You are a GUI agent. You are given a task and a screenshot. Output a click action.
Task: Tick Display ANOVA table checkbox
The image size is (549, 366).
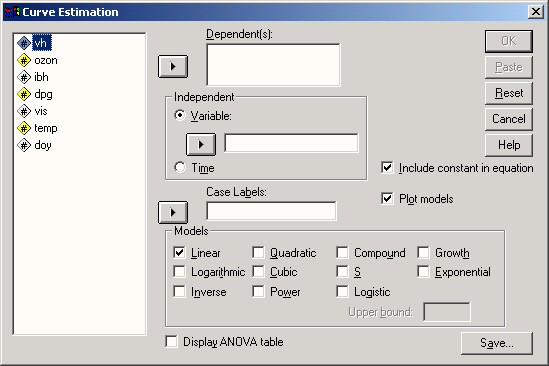tap(172, 341)
